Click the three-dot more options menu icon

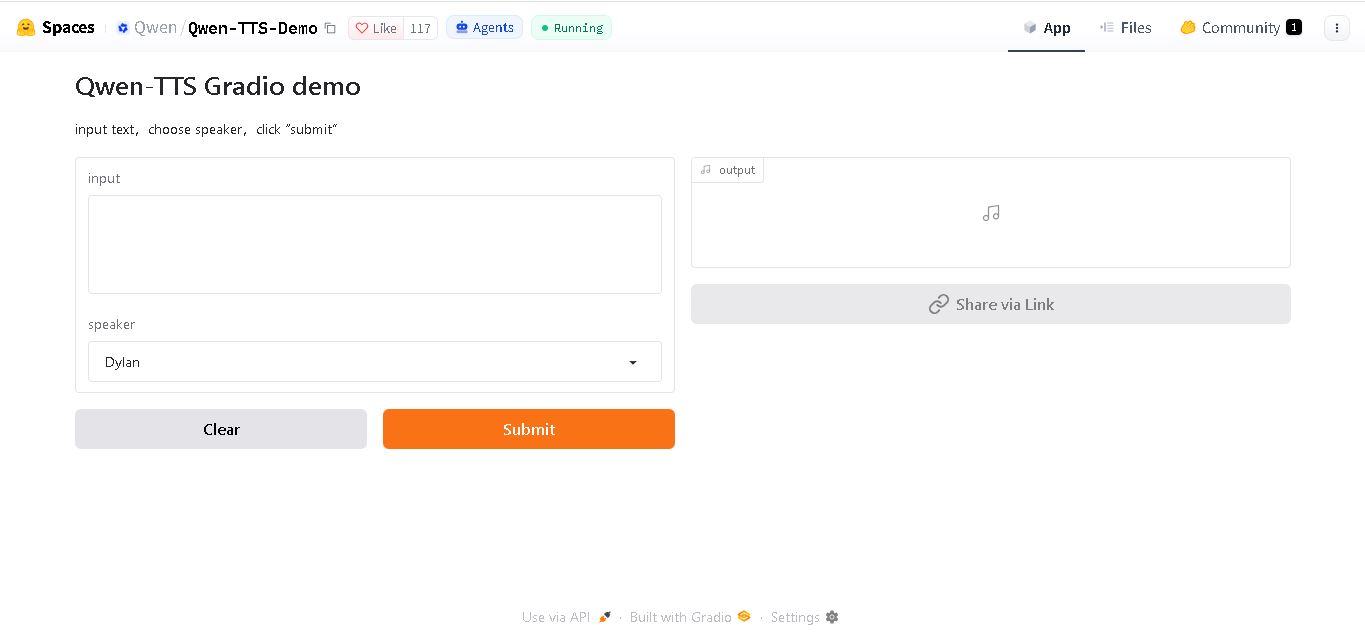(1337, 28)
